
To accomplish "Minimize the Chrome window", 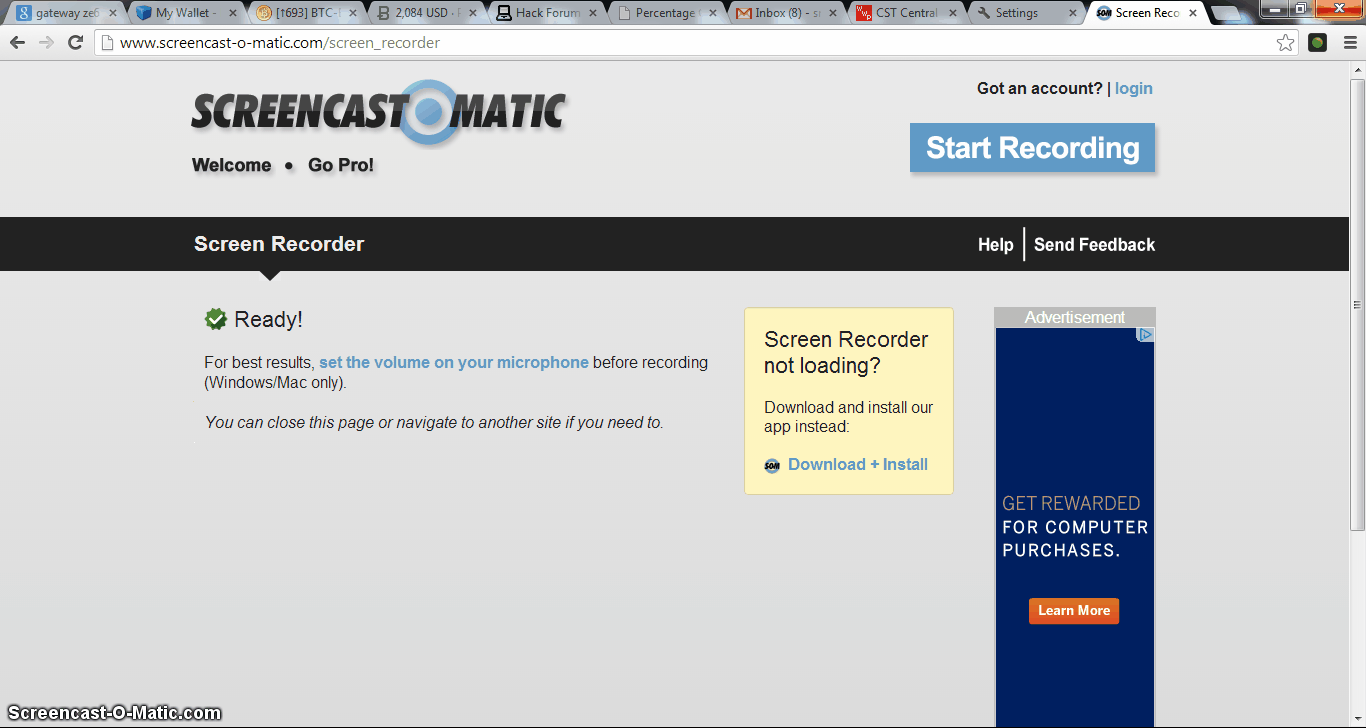I will [x=1273, y=7].
